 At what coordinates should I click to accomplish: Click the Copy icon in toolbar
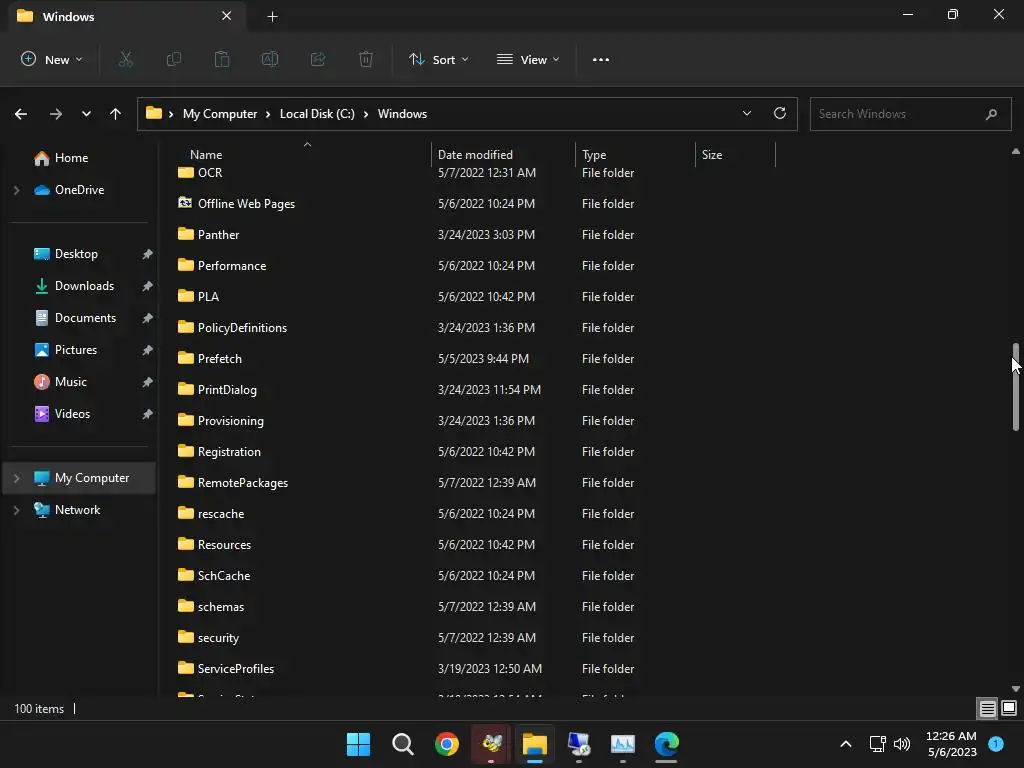174,59
